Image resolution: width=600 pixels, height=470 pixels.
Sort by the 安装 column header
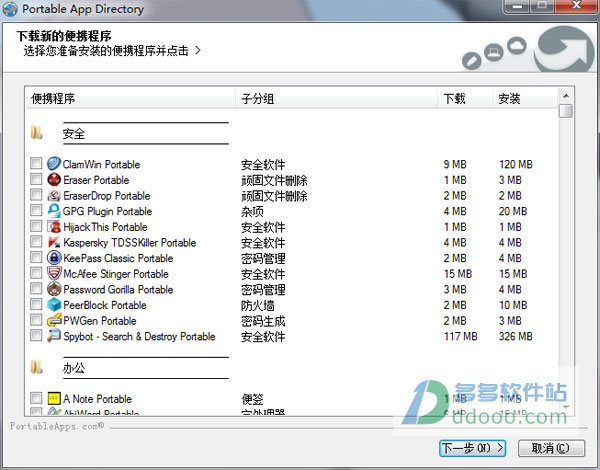point(525,98)
